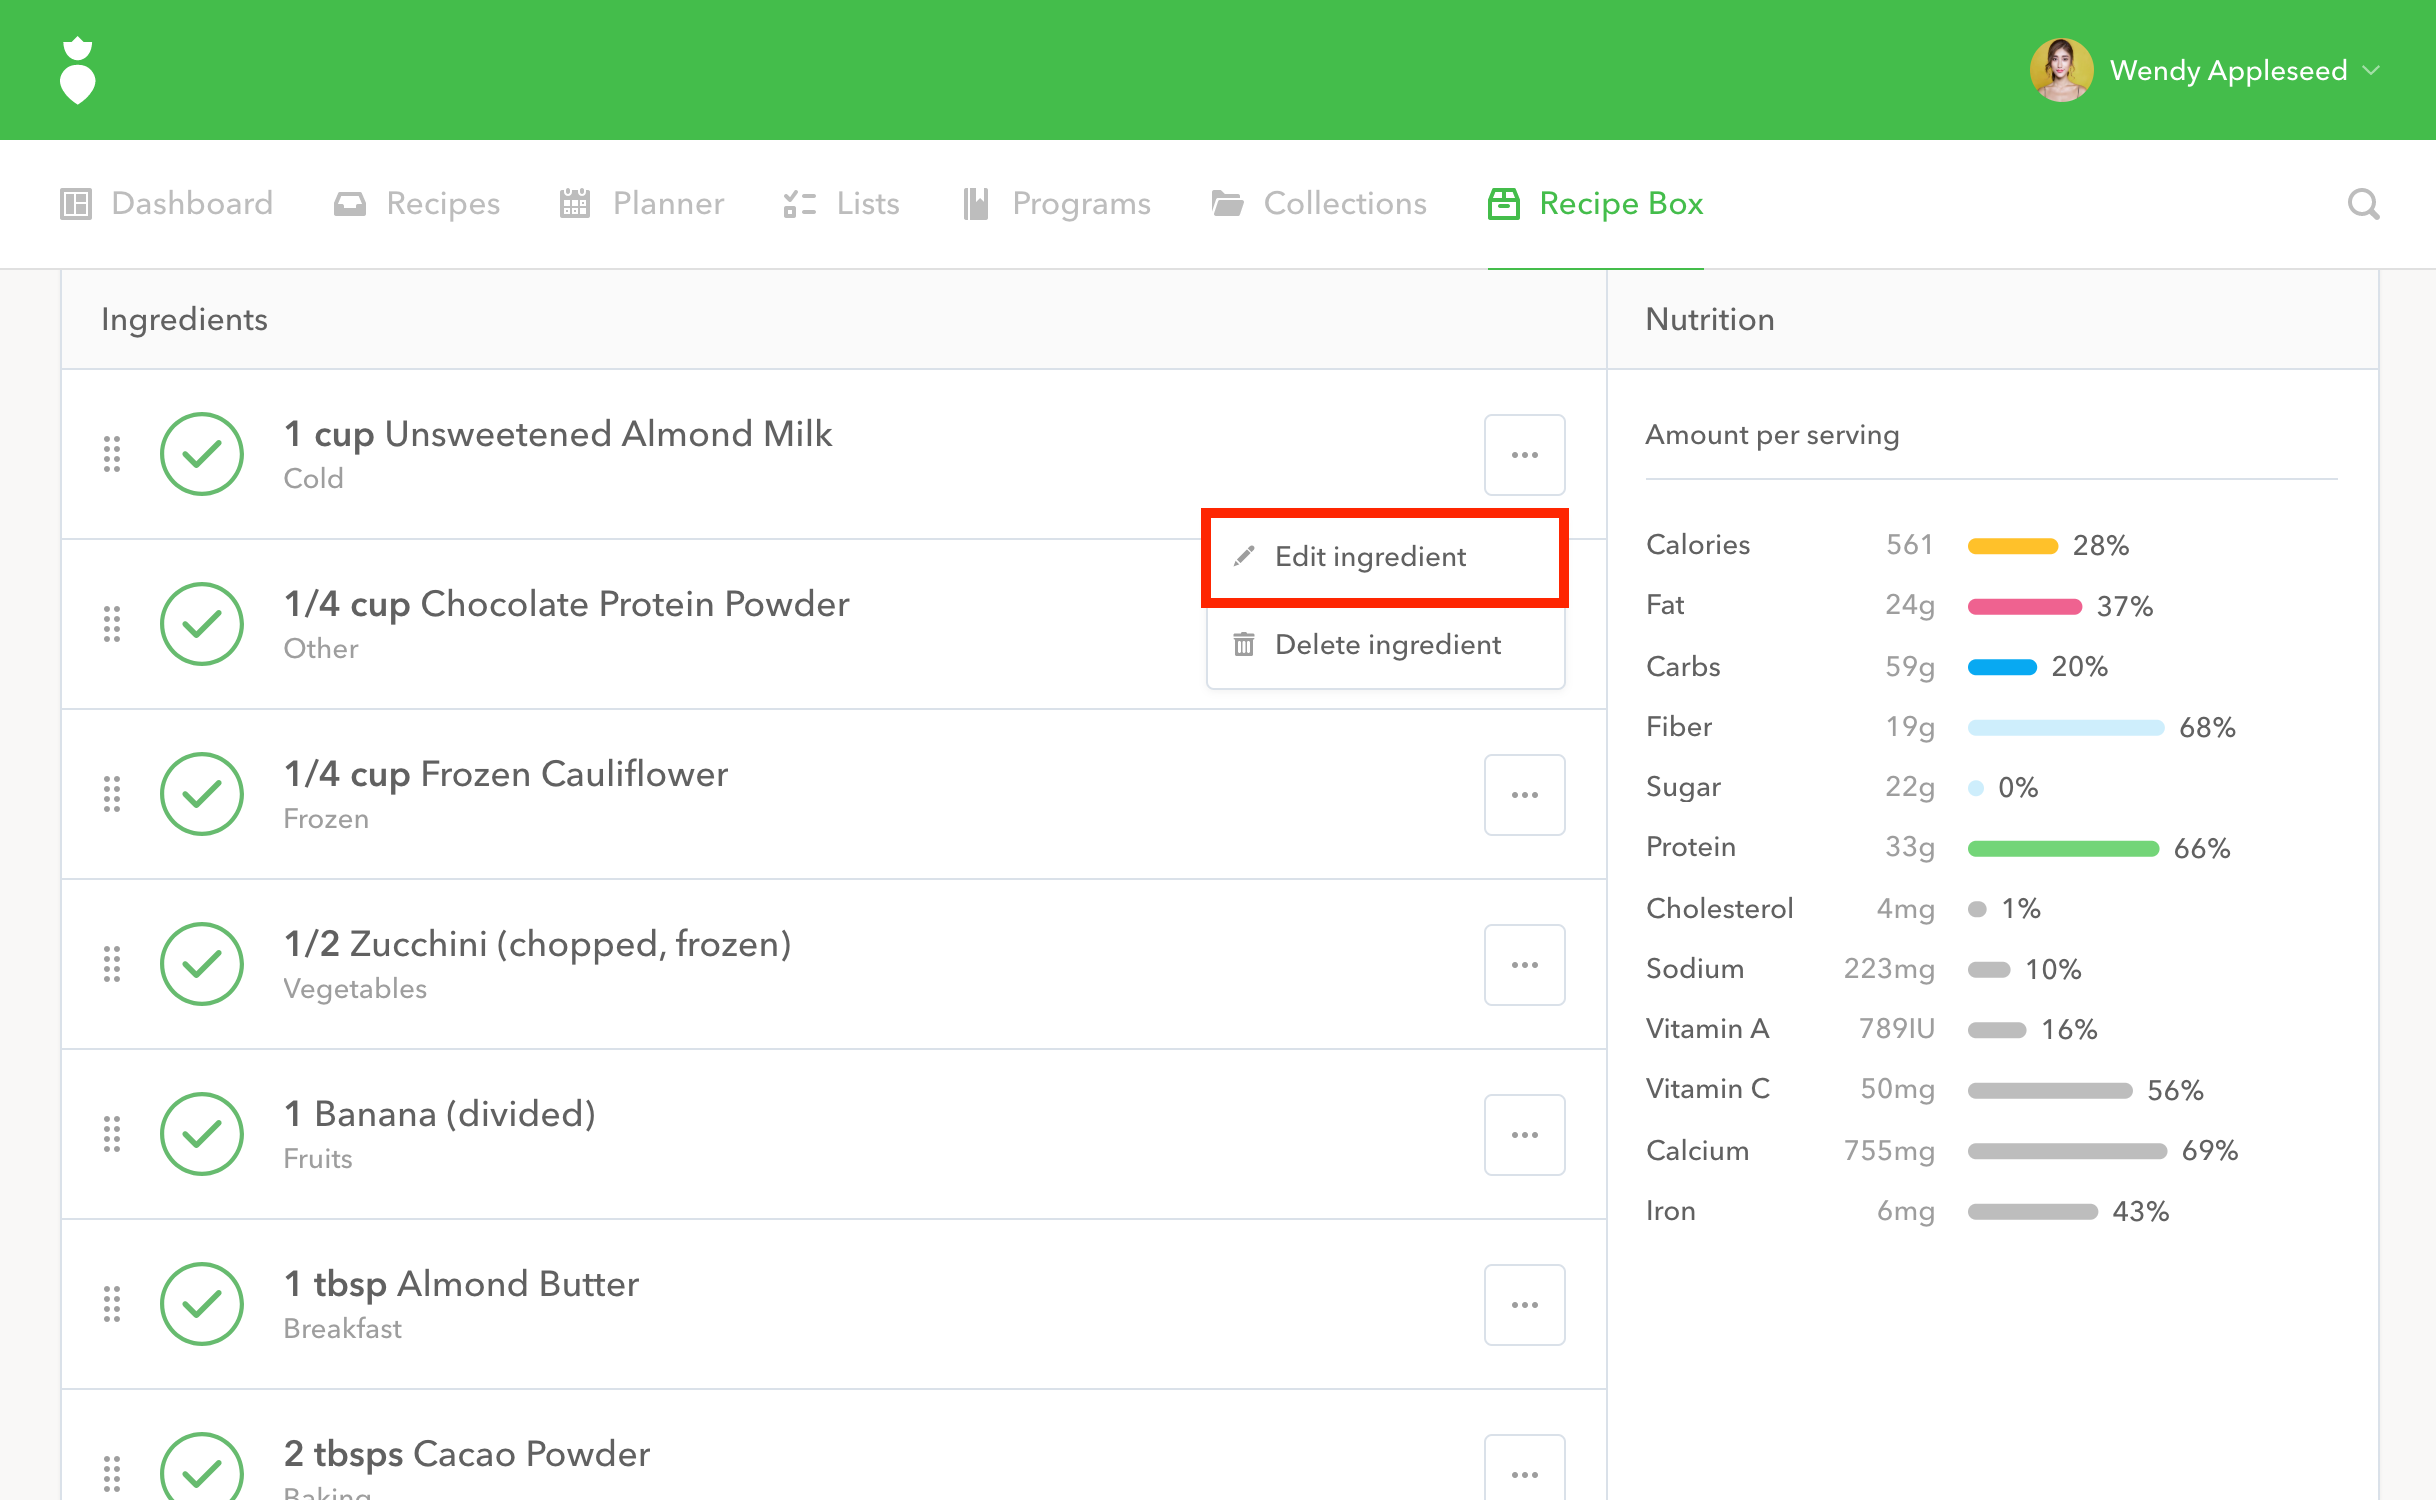Click the Collections folder icon
The width and height of the screenshot is (2436, 1500).
1227,204
